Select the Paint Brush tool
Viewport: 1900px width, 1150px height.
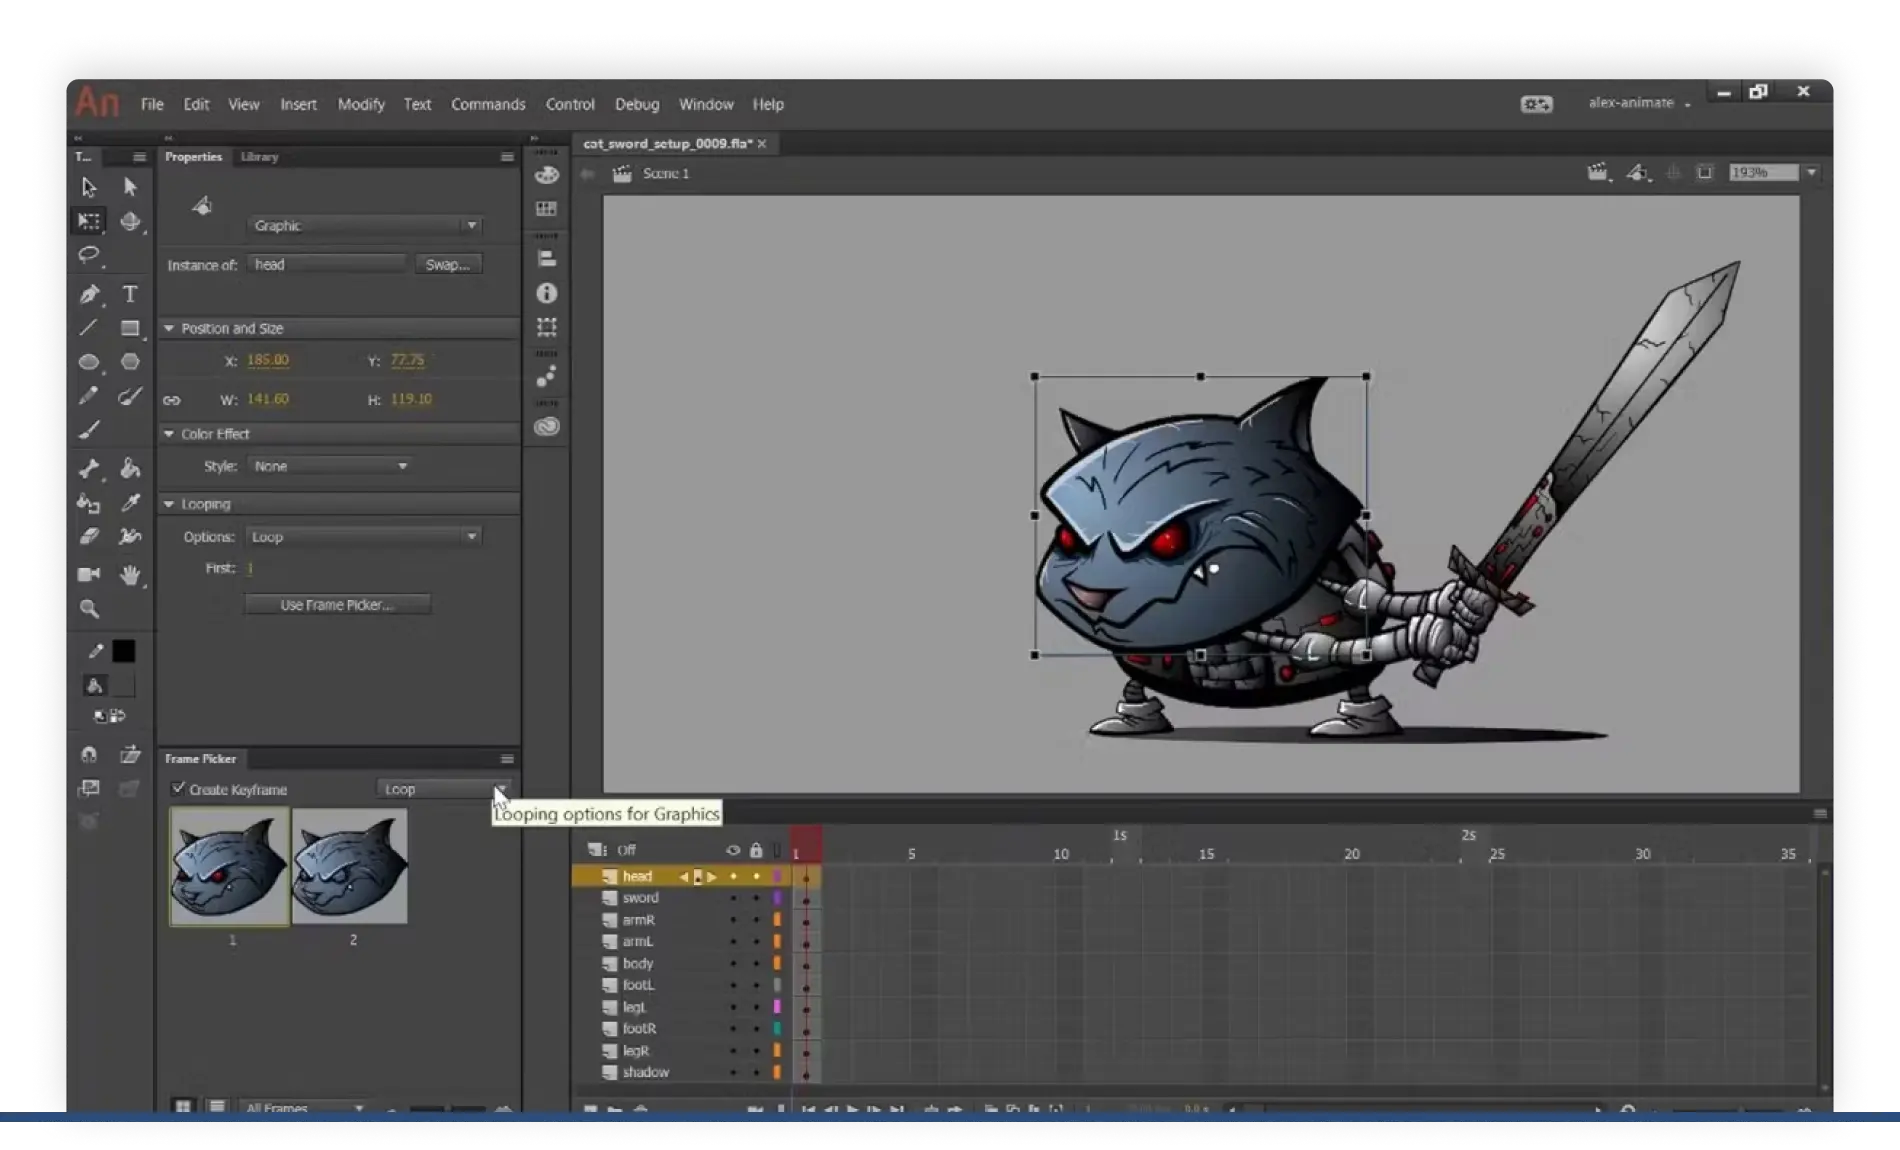point(130,396)
